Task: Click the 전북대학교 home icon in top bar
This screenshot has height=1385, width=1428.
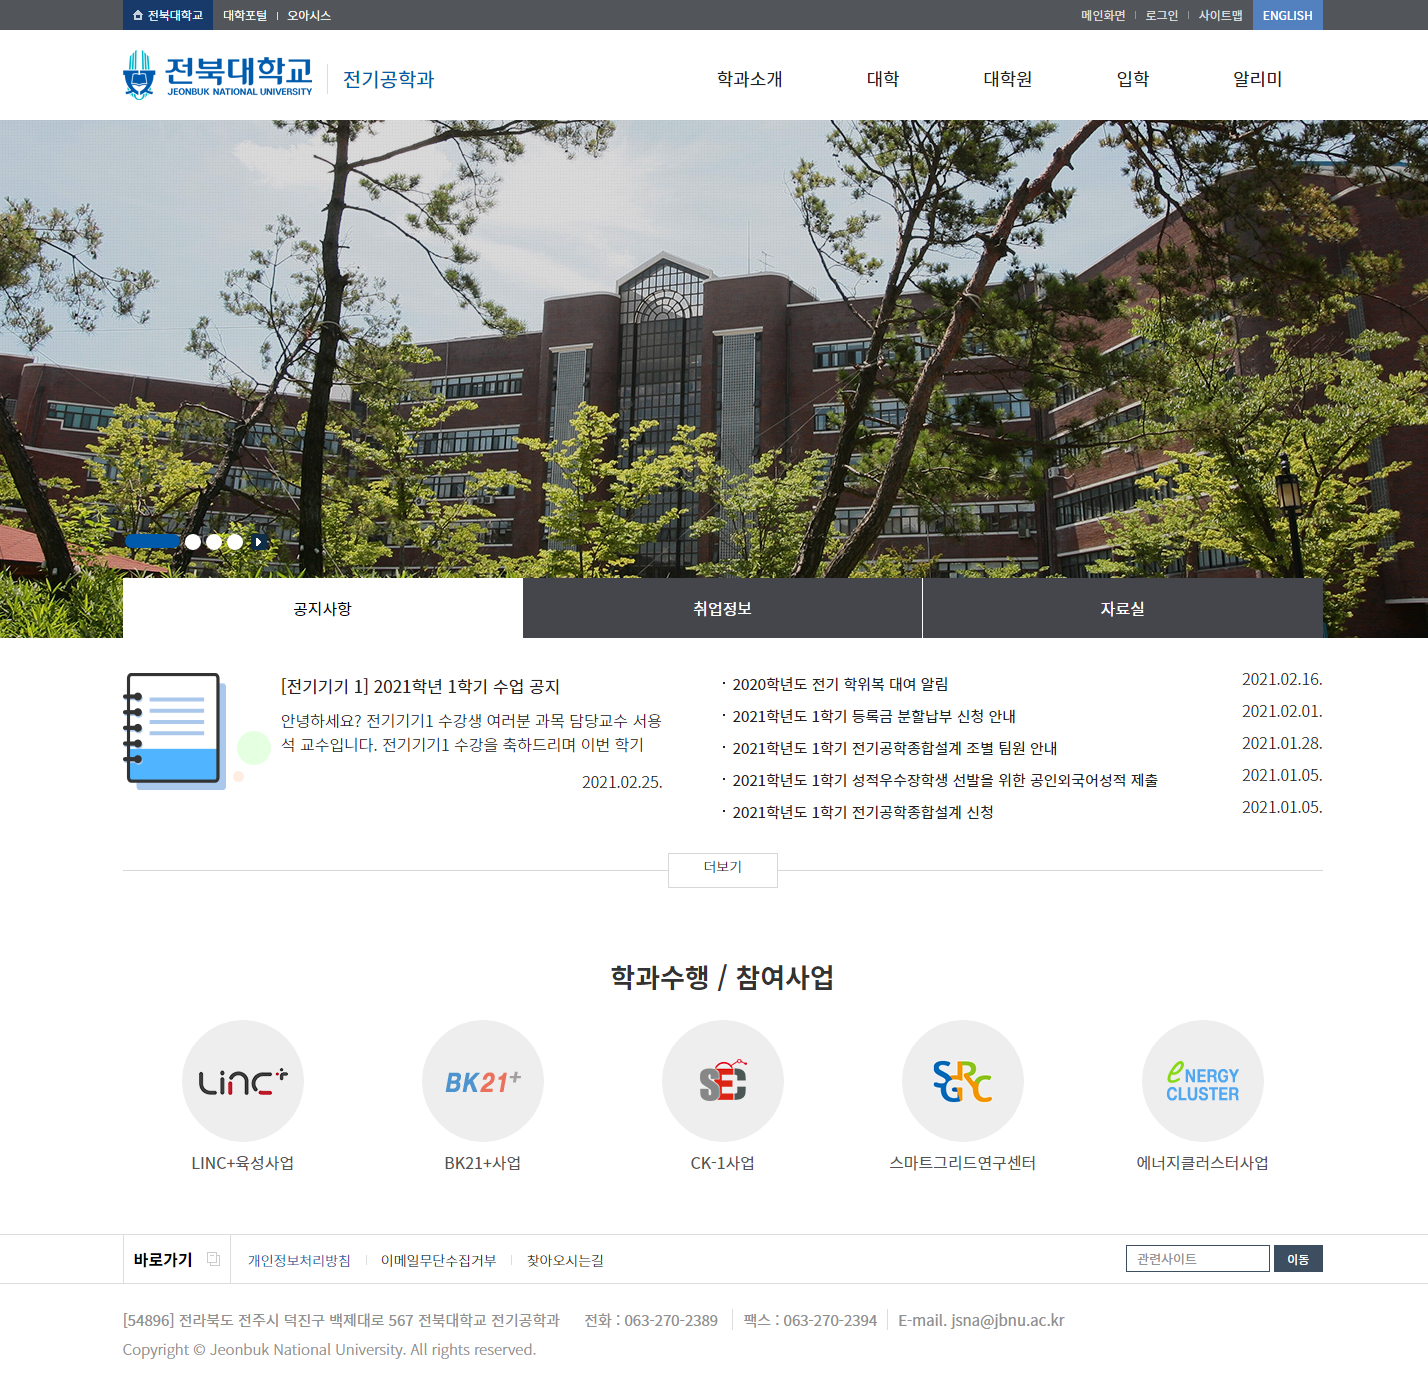Action: click(x=168, y=15)
